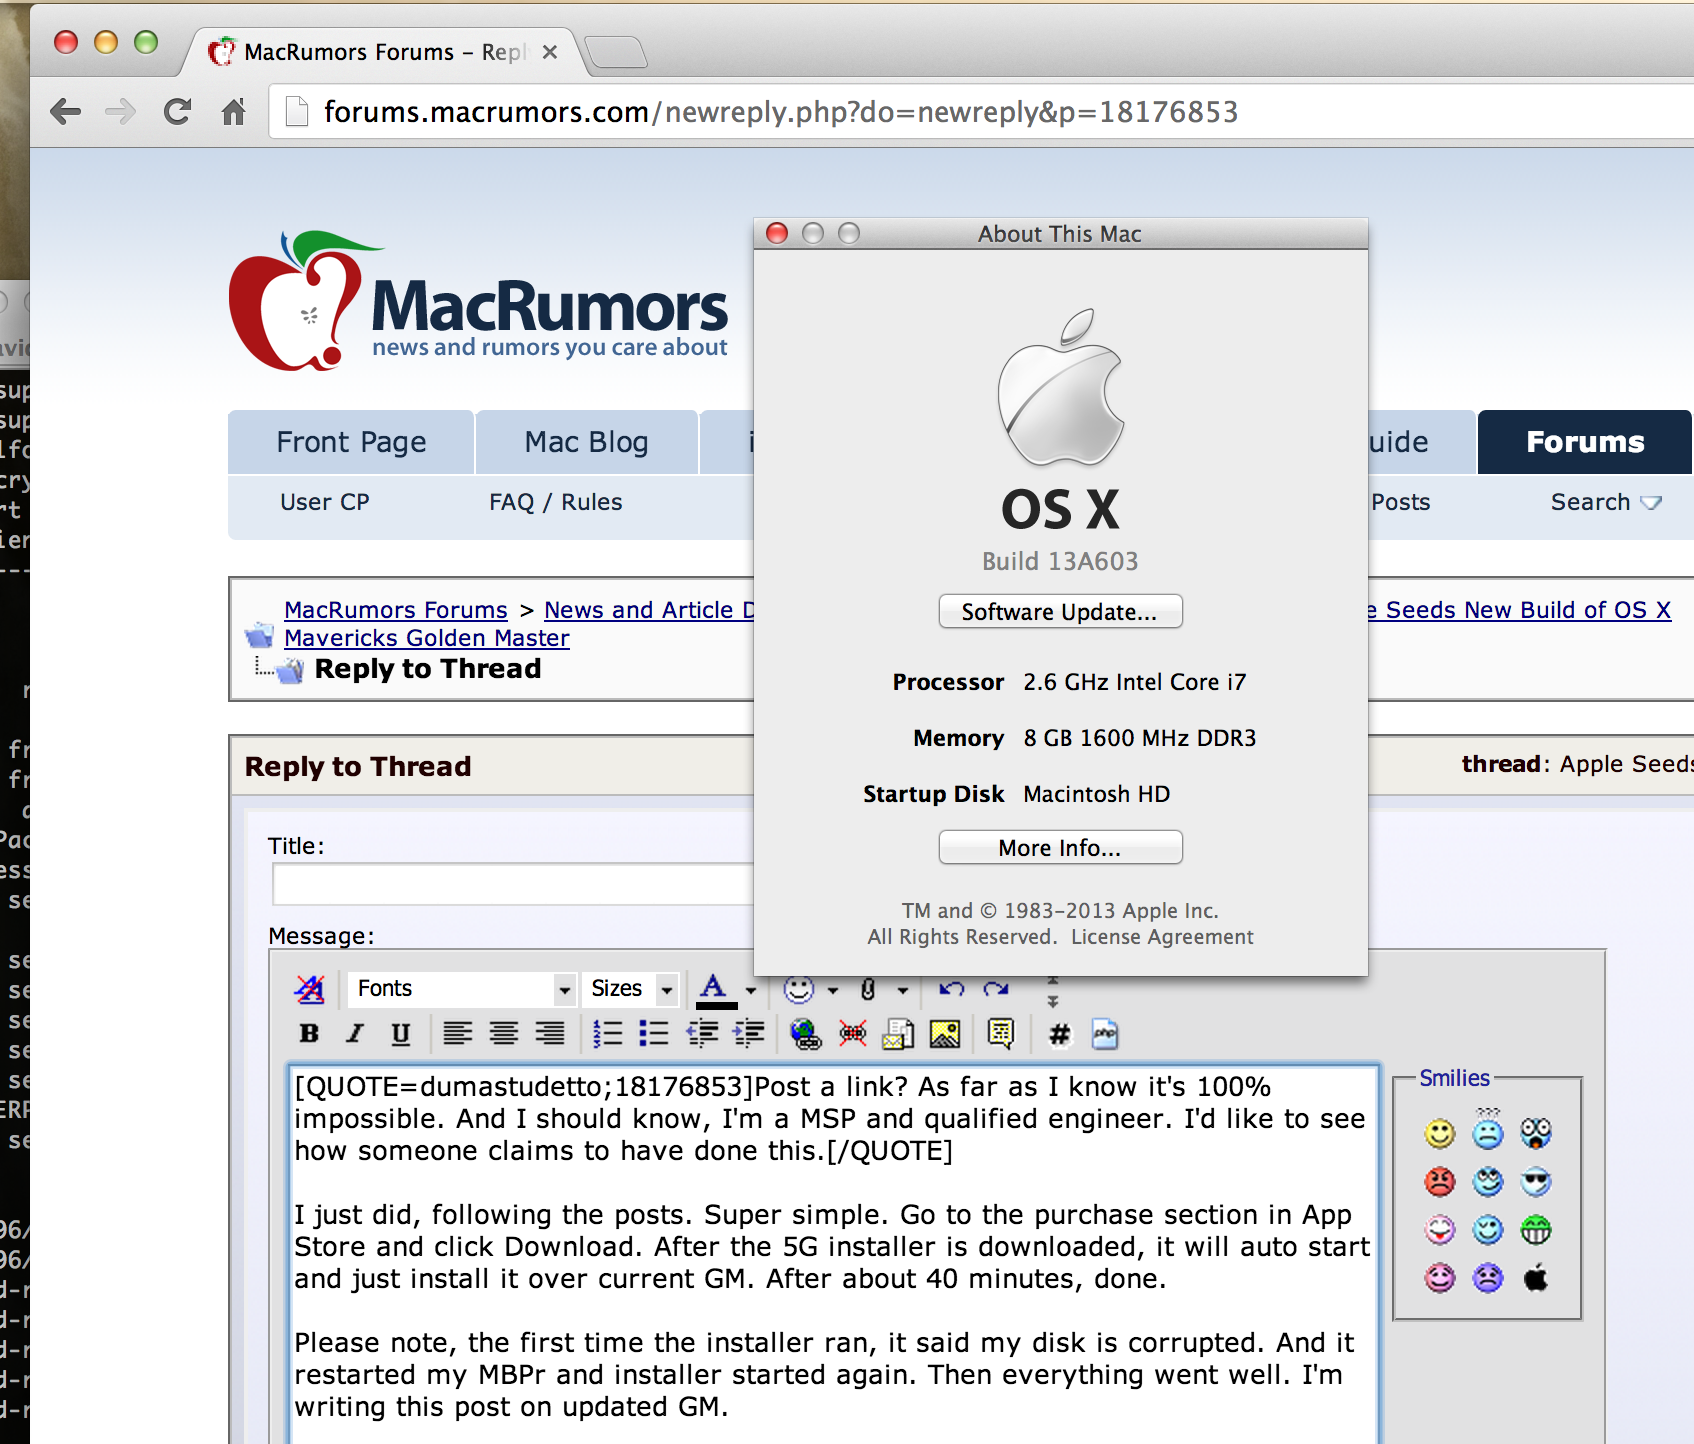The image size is (1694, 1444).
Task: Insert the pink tongue-out smiley
Action: pyautogui.click(x=1440, y=1230)
